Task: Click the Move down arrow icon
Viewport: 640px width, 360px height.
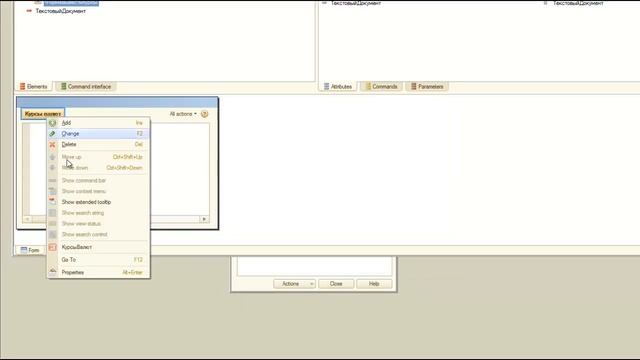Action: [x=53, y=168]
